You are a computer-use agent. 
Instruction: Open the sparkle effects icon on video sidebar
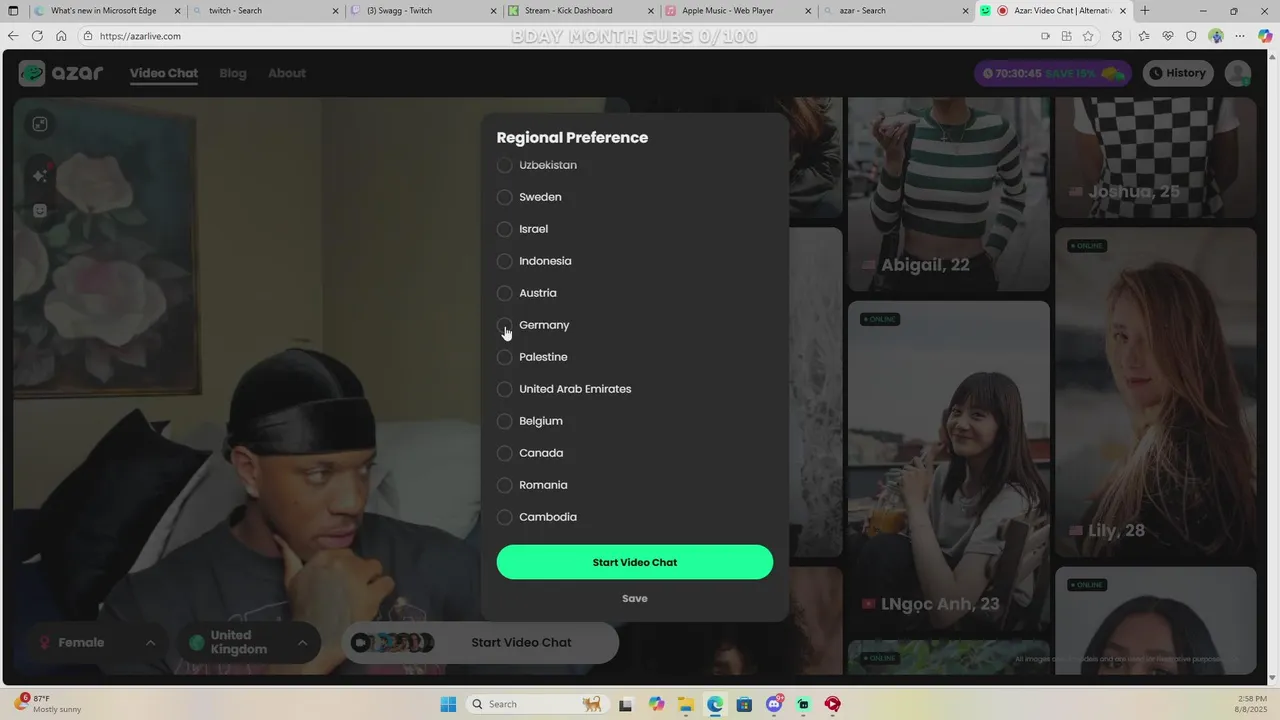coord(40,175)
